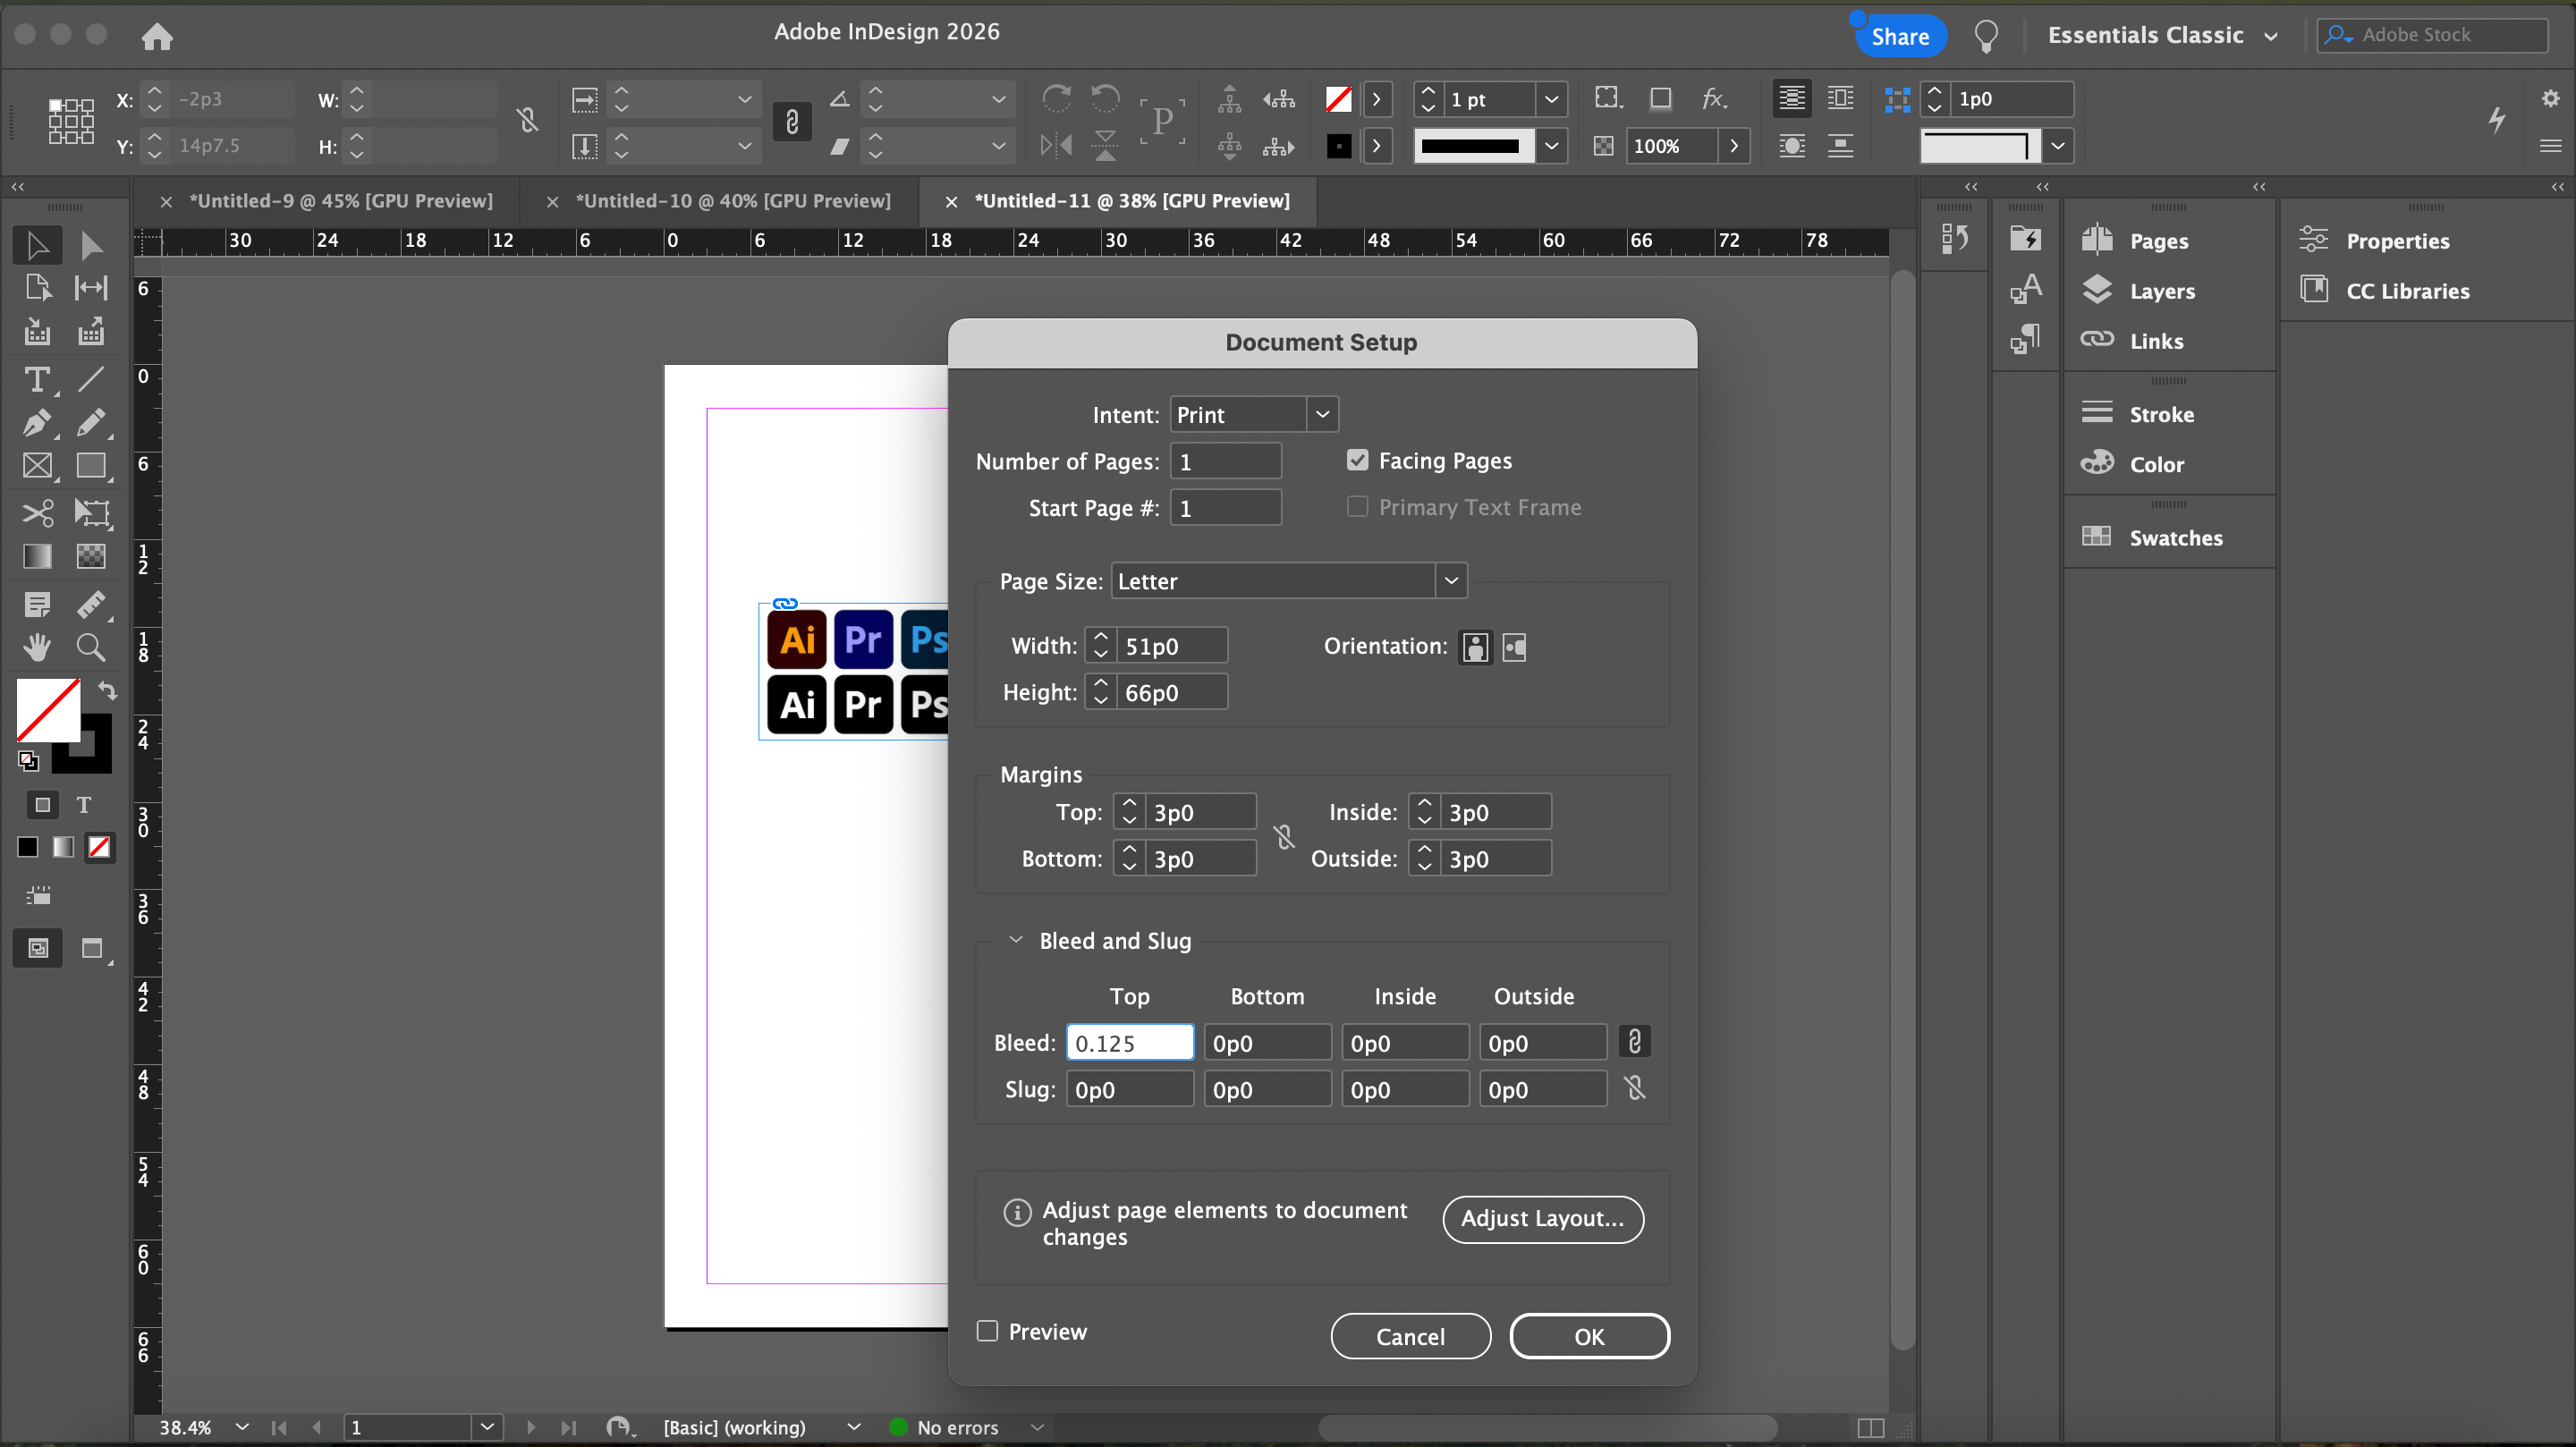Uncheck Facing Pages checkbox
Viewport: 2576px width, 1447px height.
(1357, 460)
